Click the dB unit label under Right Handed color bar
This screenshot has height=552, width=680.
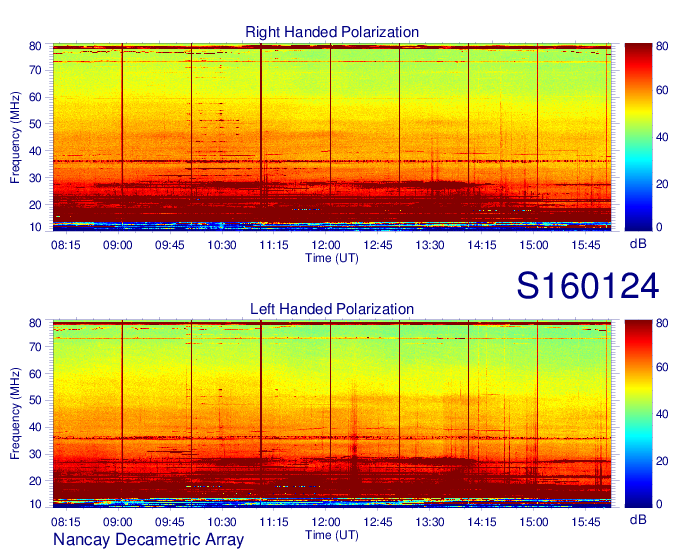point(638,244)
